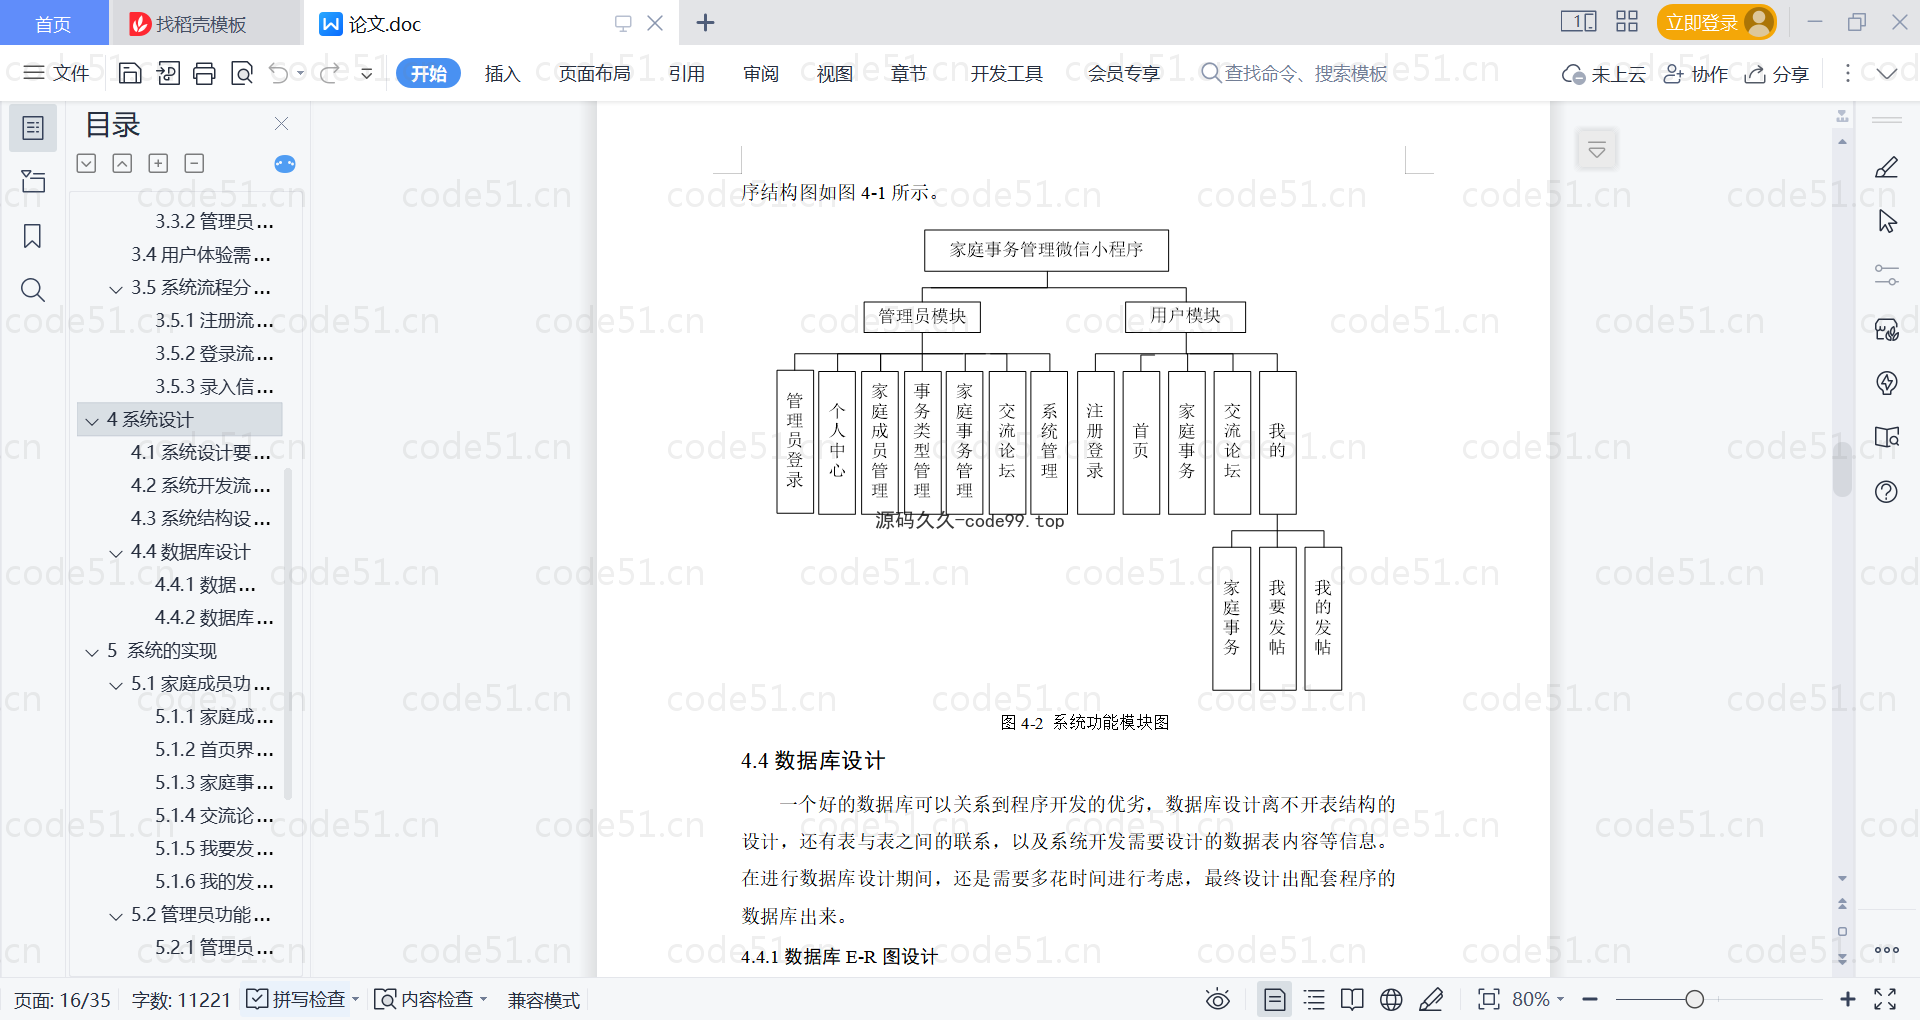Click the redo arrow icon

(329, 73)
